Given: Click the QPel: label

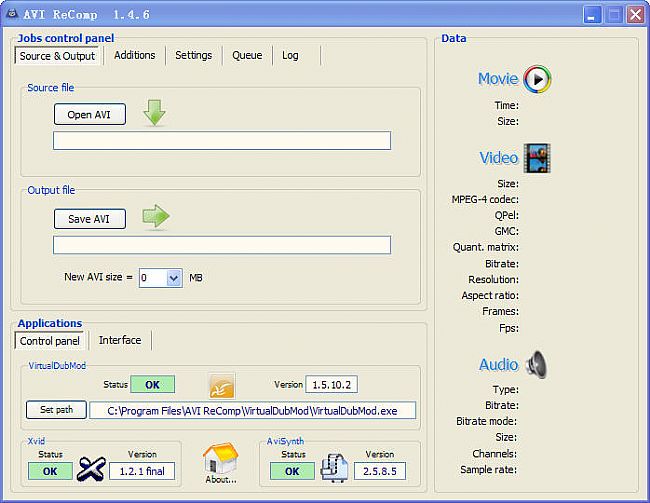Looking at the screenshot, I should [507, 215].
